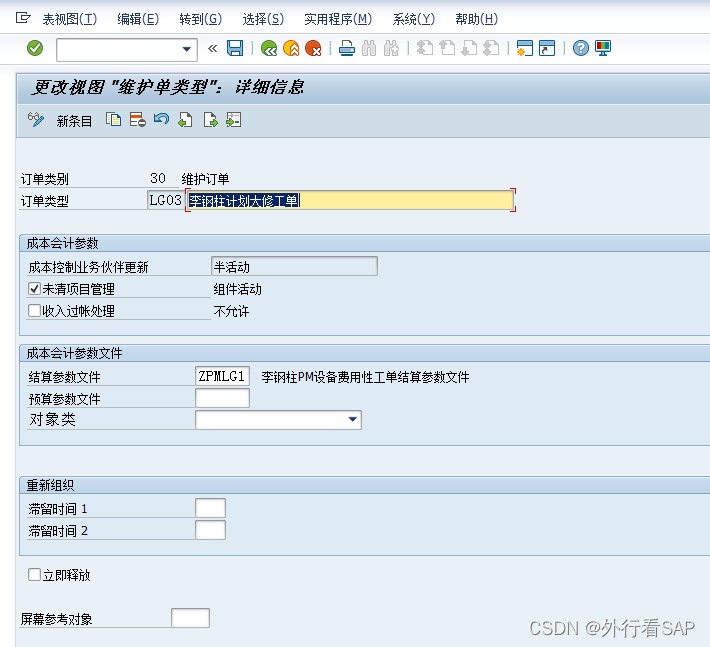Click the window menu icon at top-left

point(23,18)
